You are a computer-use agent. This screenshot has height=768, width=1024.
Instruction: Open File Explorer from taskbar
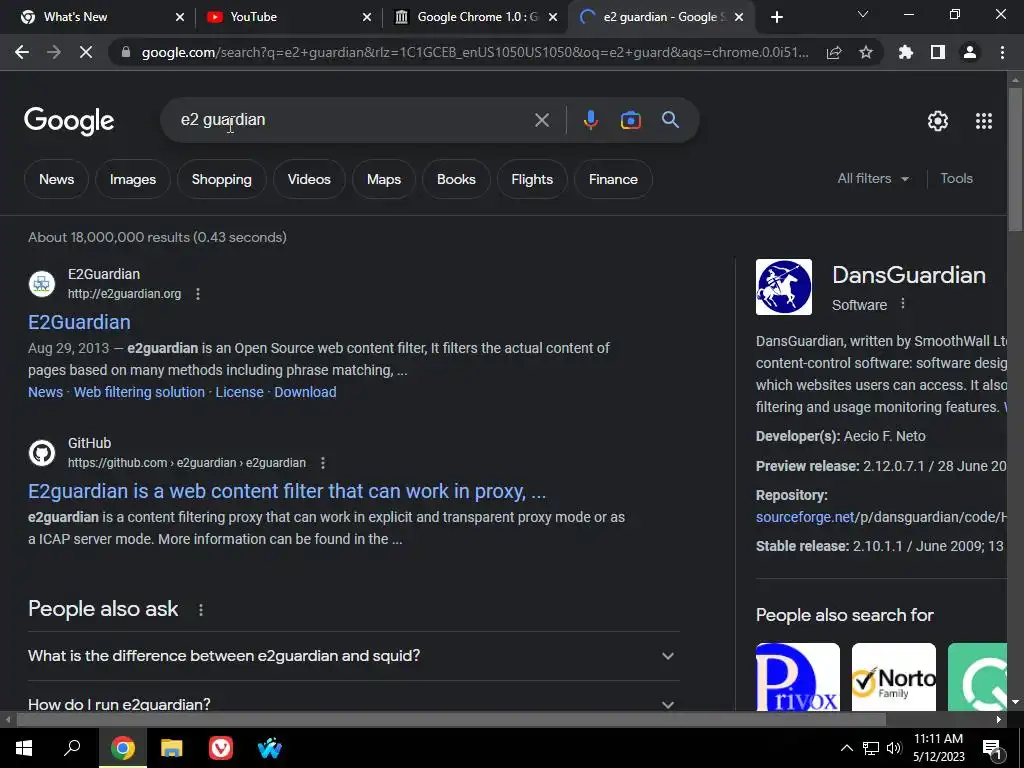(171, 748)
